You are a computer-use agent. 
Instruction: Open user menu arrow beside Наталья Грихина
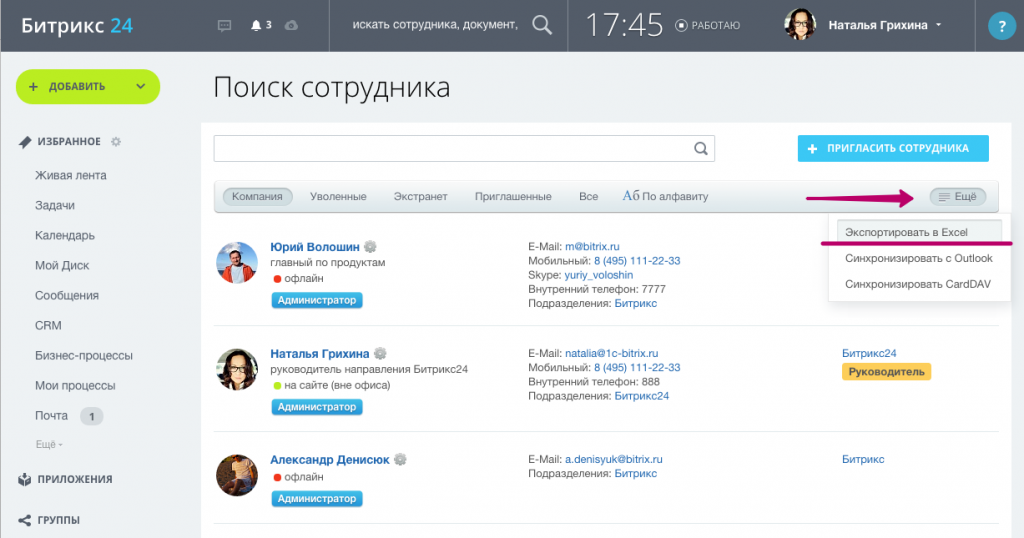pyautogui.click(x=938, y=25)
